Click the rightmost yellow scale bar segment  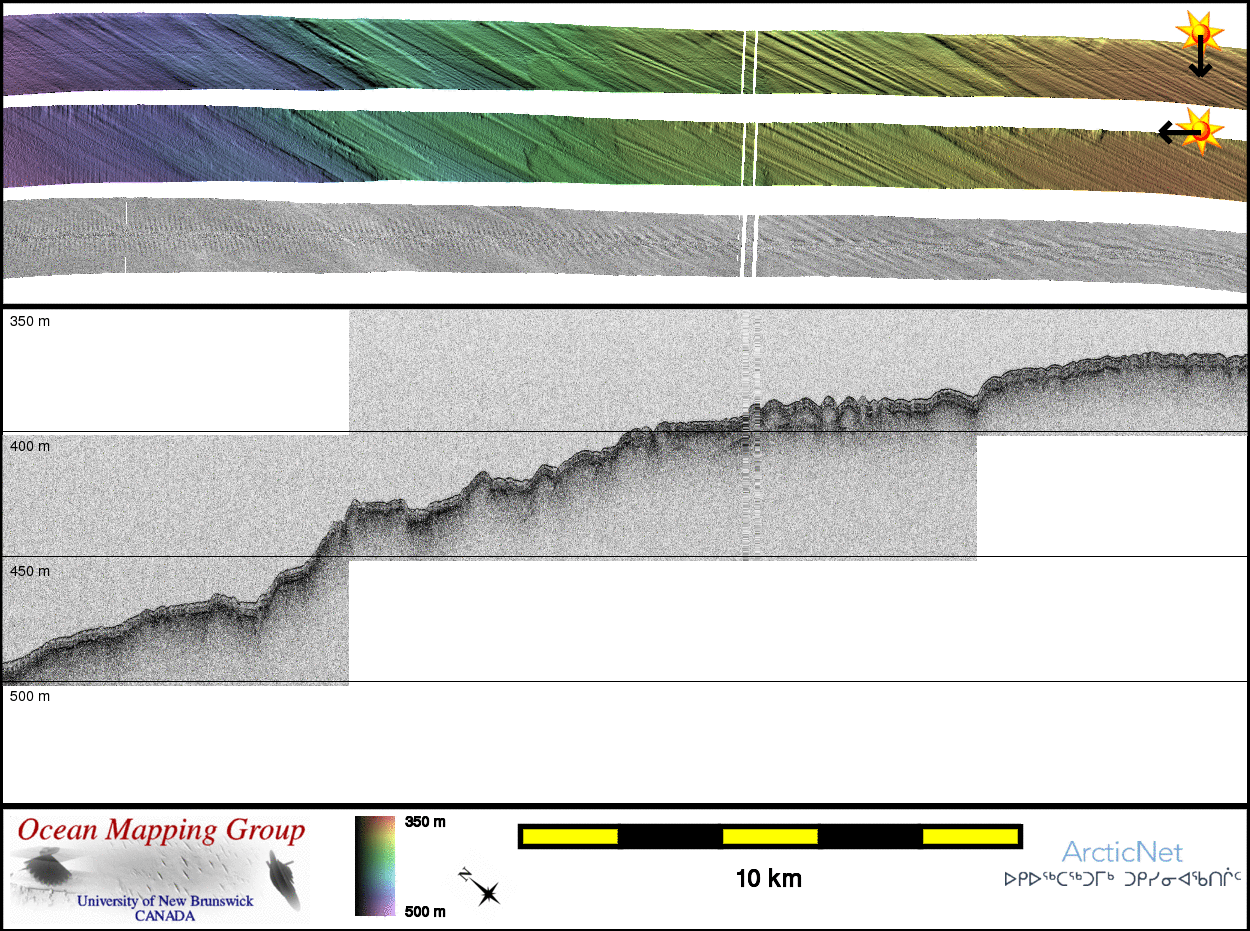[x=969, y=836]
